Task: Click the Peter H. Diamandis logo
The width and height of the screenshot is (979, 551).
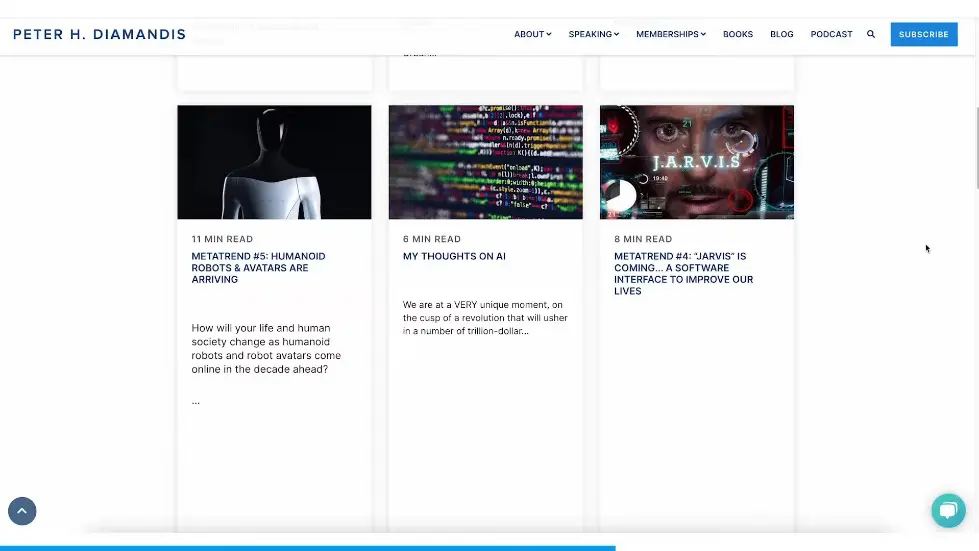Action: pyautogui.click(x=99, y=34)
